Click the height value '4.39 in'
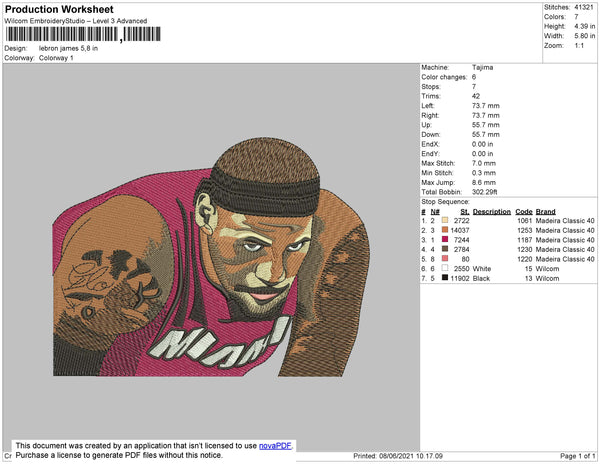This screenshot has width=600, height=464. coord(584,26)
